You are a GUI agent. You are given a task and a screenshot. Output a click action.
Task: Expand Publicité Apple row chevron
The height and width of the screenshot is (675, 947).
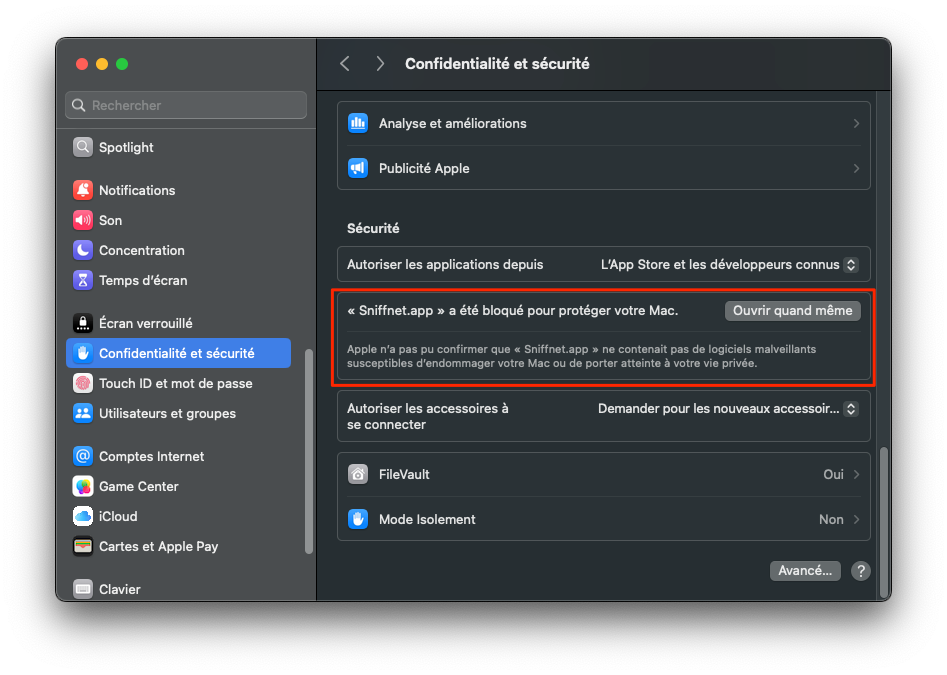(x=856, y=168)
